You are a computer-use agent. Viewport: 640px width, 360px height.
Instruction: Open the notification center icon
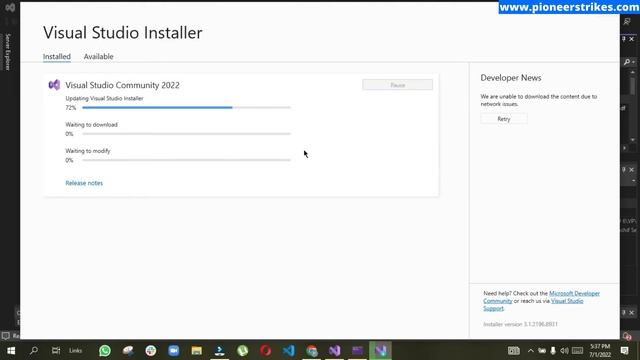[624, 351]
